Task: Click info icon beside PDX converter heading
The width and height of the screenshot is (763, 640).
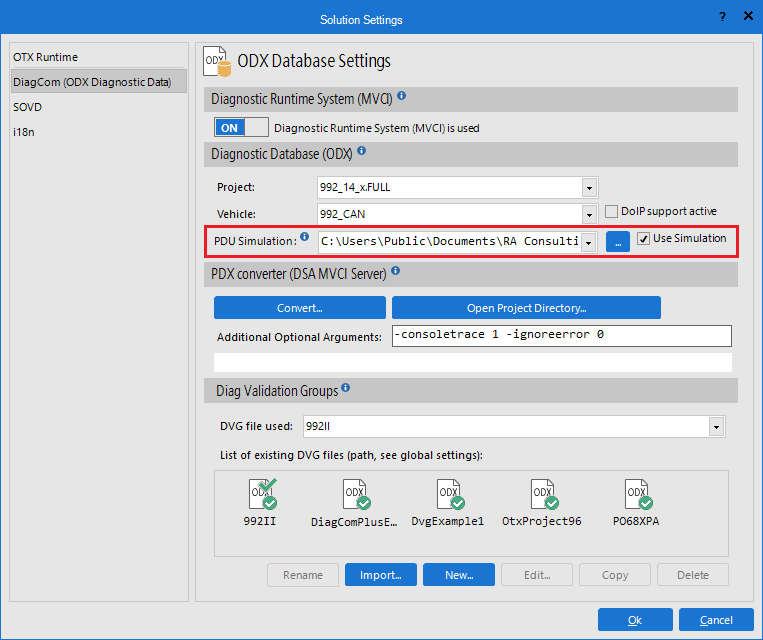Action: (397, 270)
